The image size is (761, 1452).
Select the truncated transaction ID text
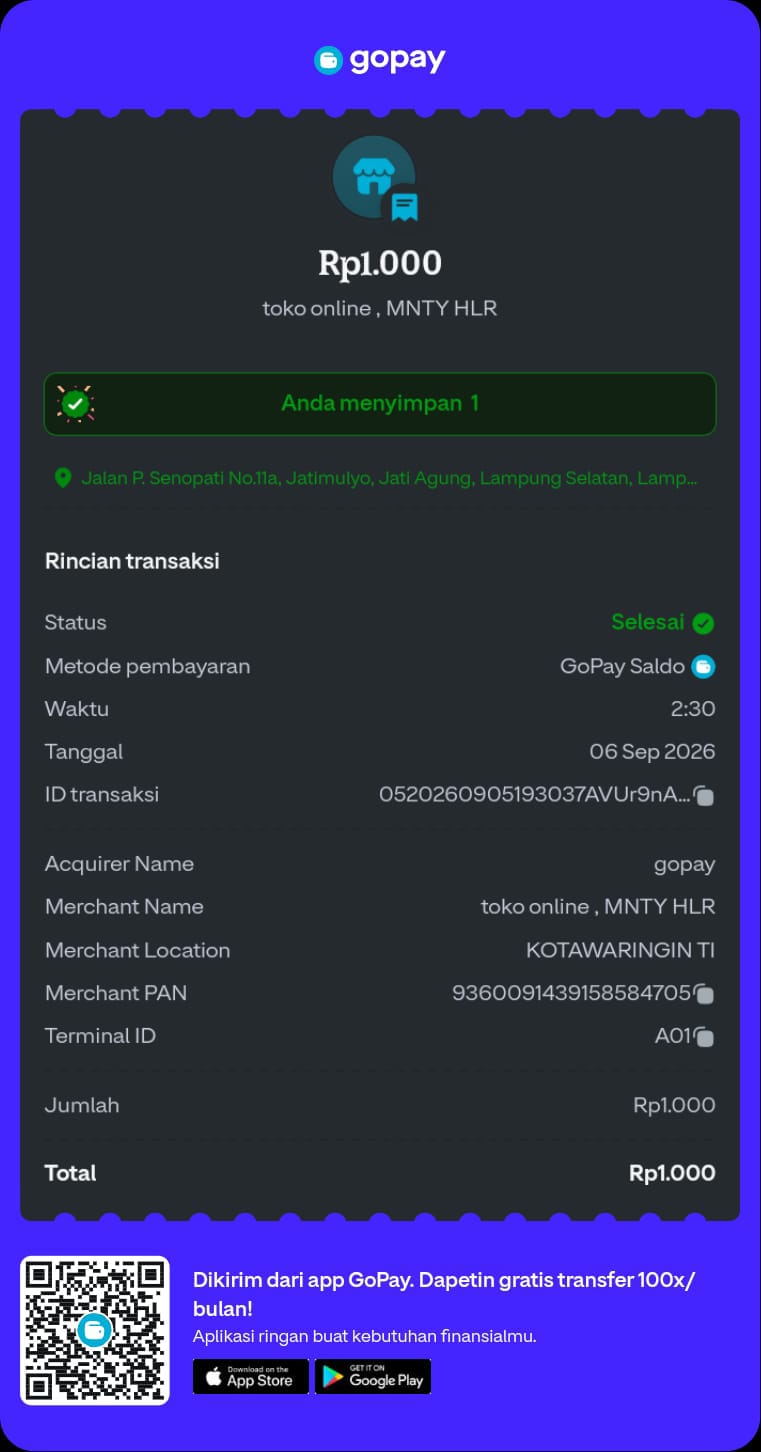[x=534, y=795]
